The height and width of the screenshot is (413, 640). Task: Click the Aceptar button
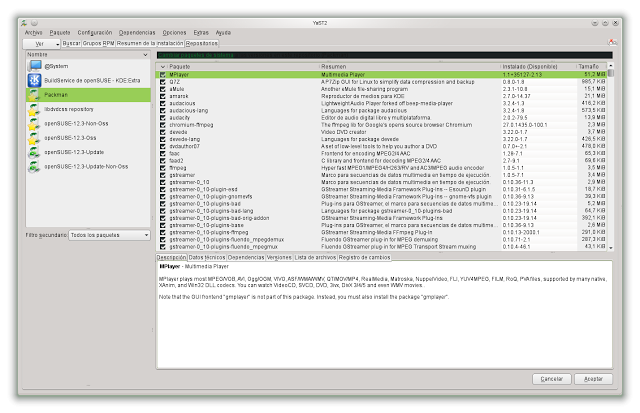tap(593, 379)
